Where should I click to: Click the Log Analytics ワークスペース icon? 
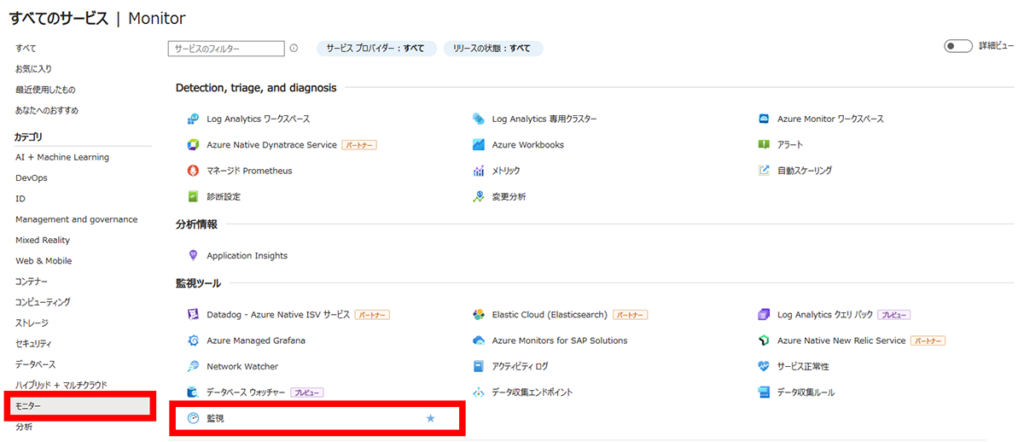coord(193,119)
